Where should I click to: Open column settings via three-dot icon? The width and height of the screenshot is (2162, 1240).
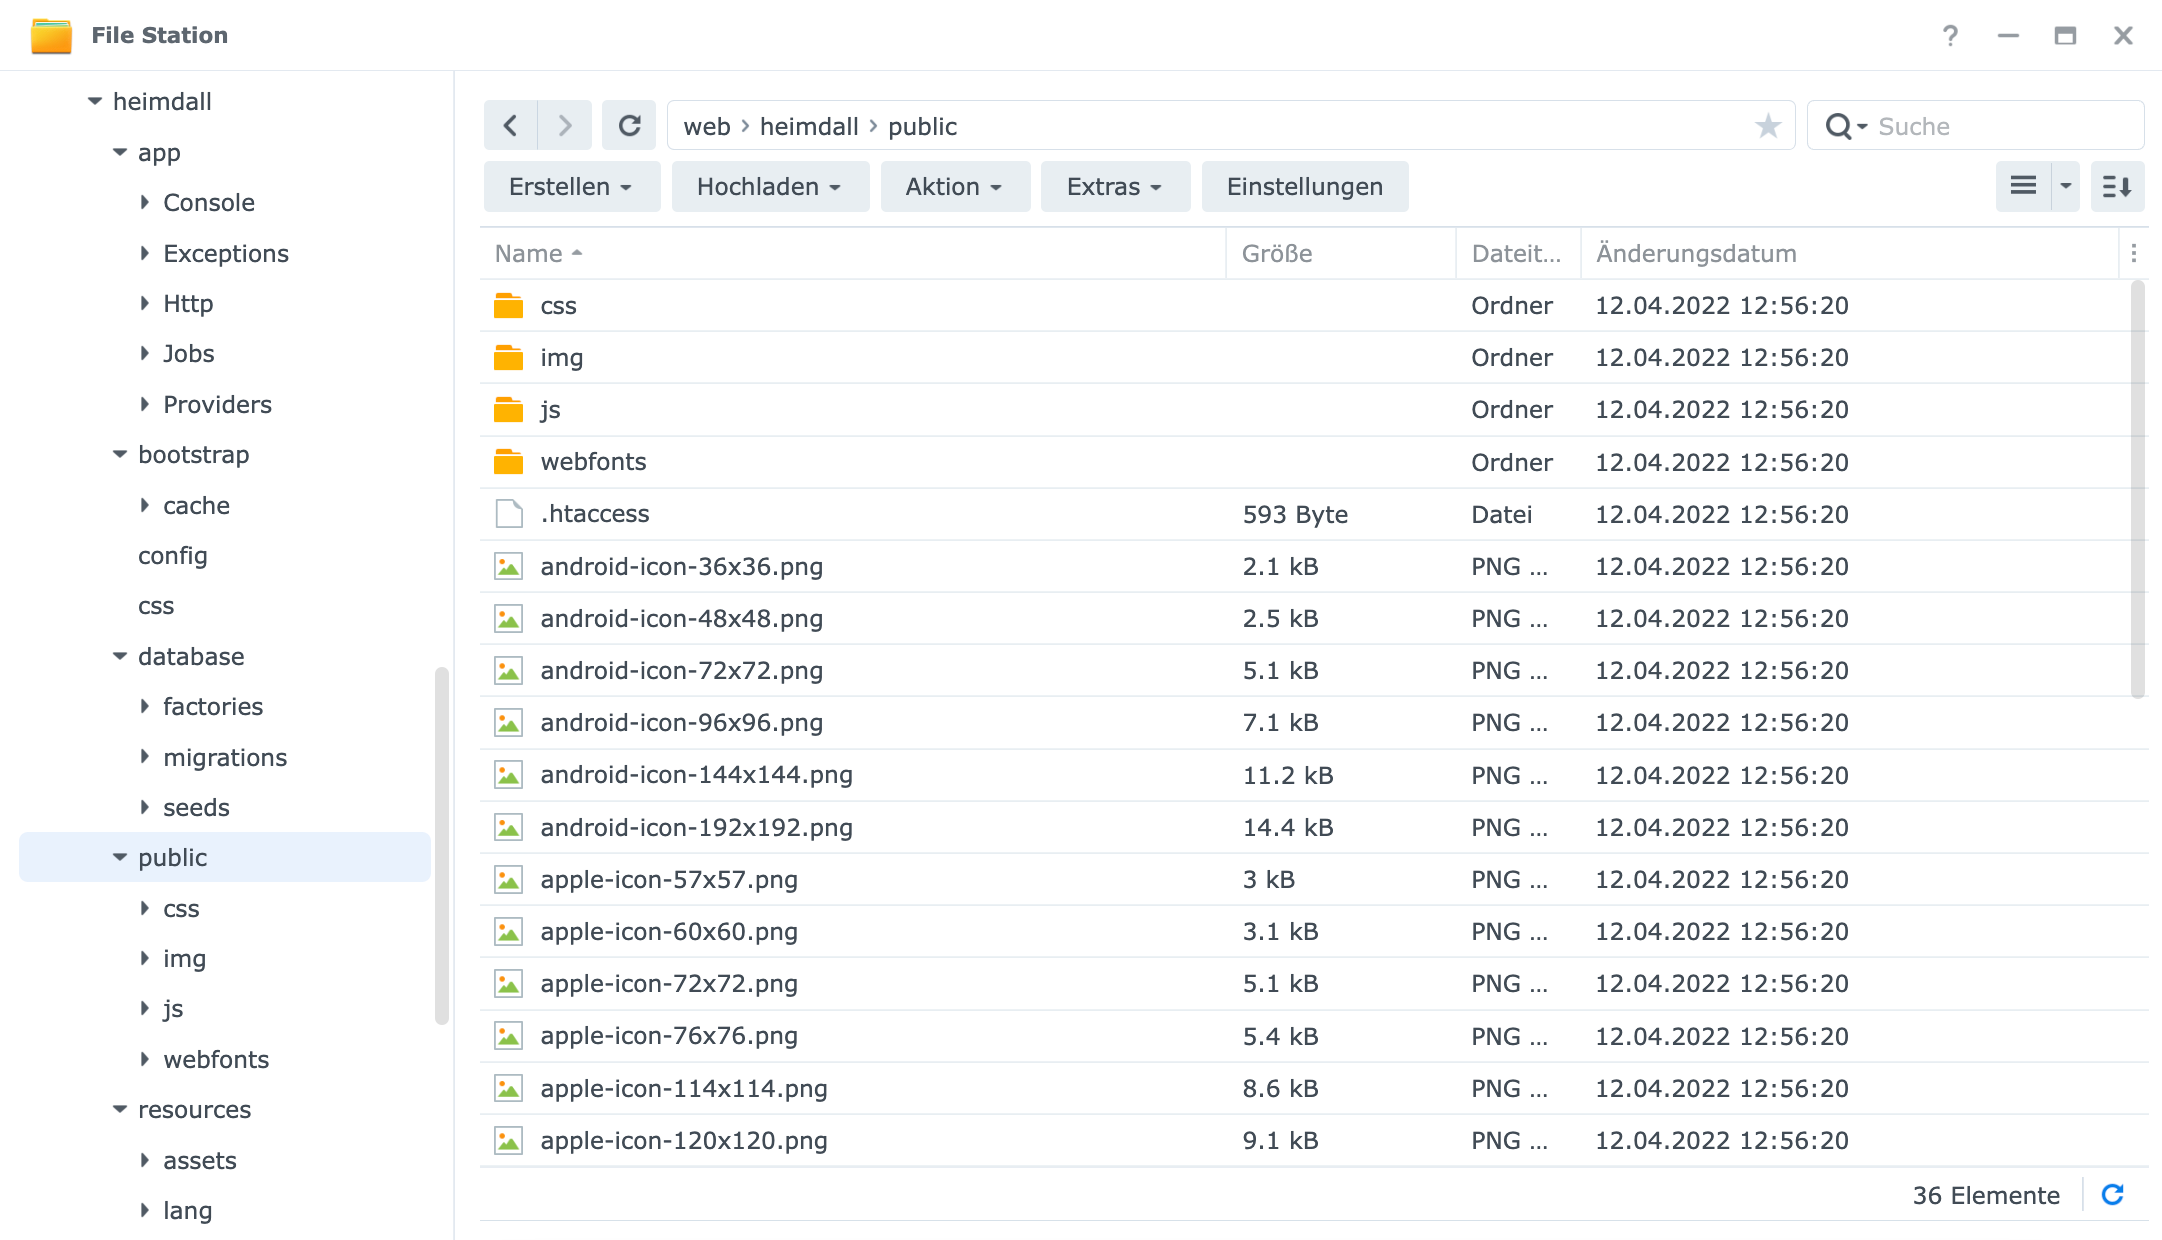point(2136,253)
